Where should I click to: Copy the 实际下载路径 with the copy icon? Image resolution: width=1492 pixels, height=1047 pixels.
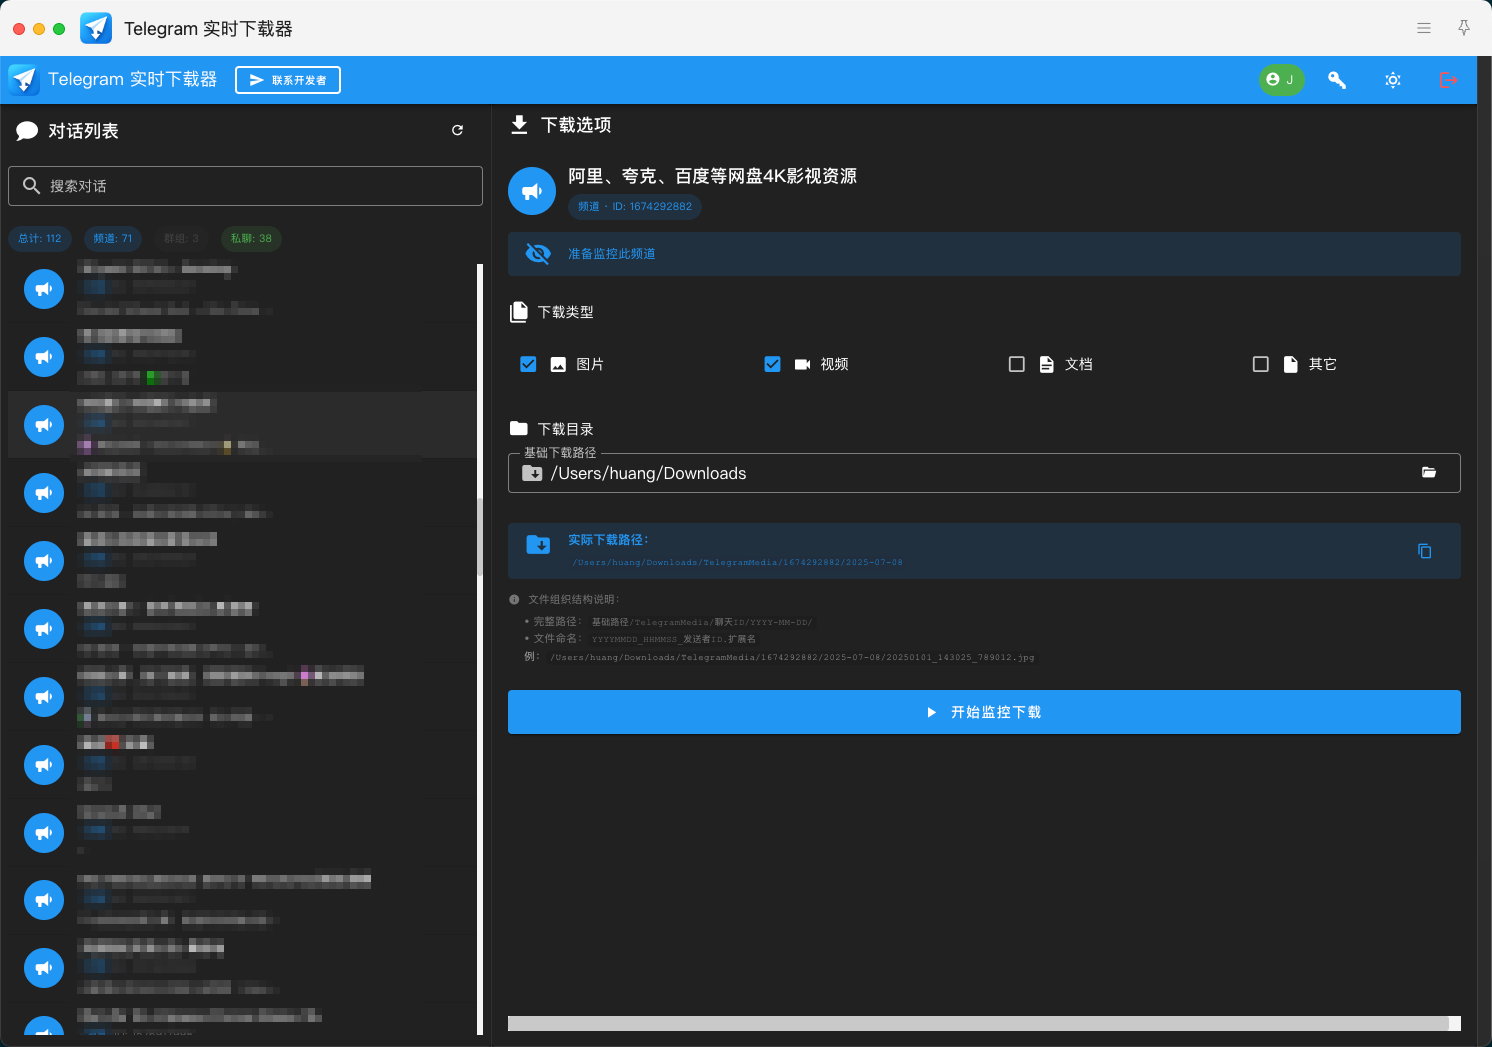pos(1425,551)
